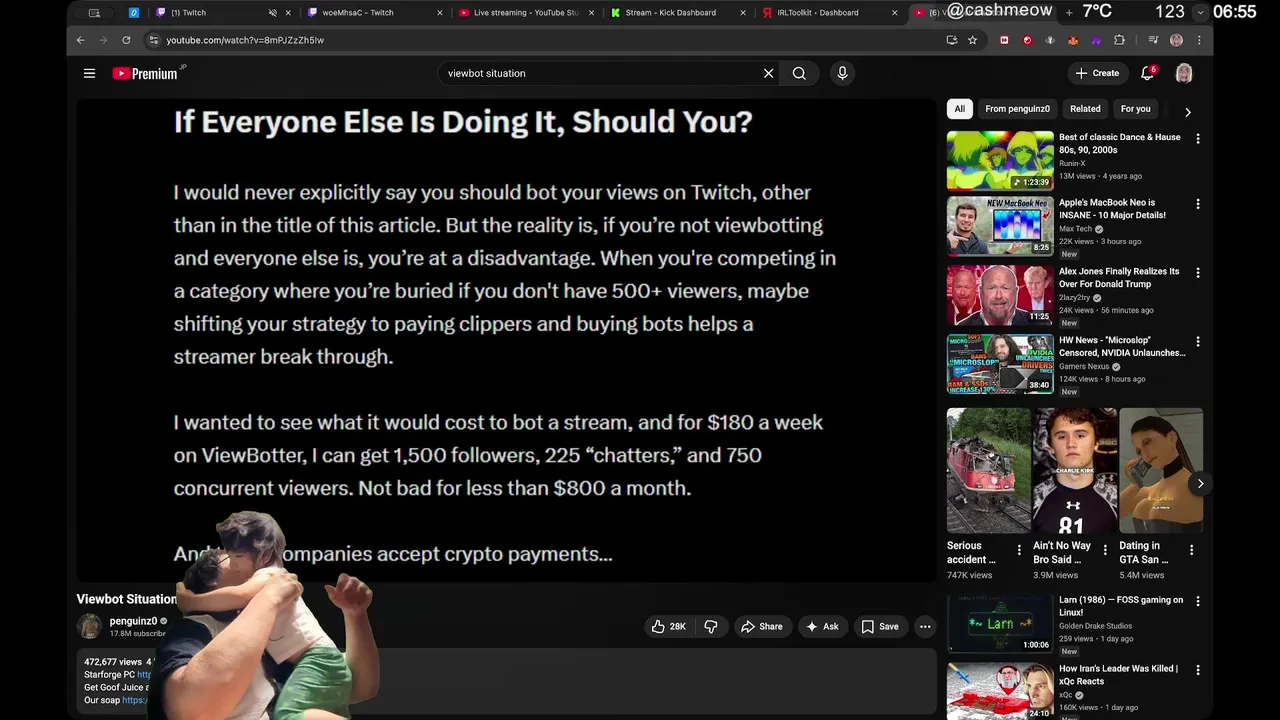Open YouTube notifications bell
Image resolution: width=1280 pixels, height=720 pixels.
pyautogui.click(x=1148, y=73)
